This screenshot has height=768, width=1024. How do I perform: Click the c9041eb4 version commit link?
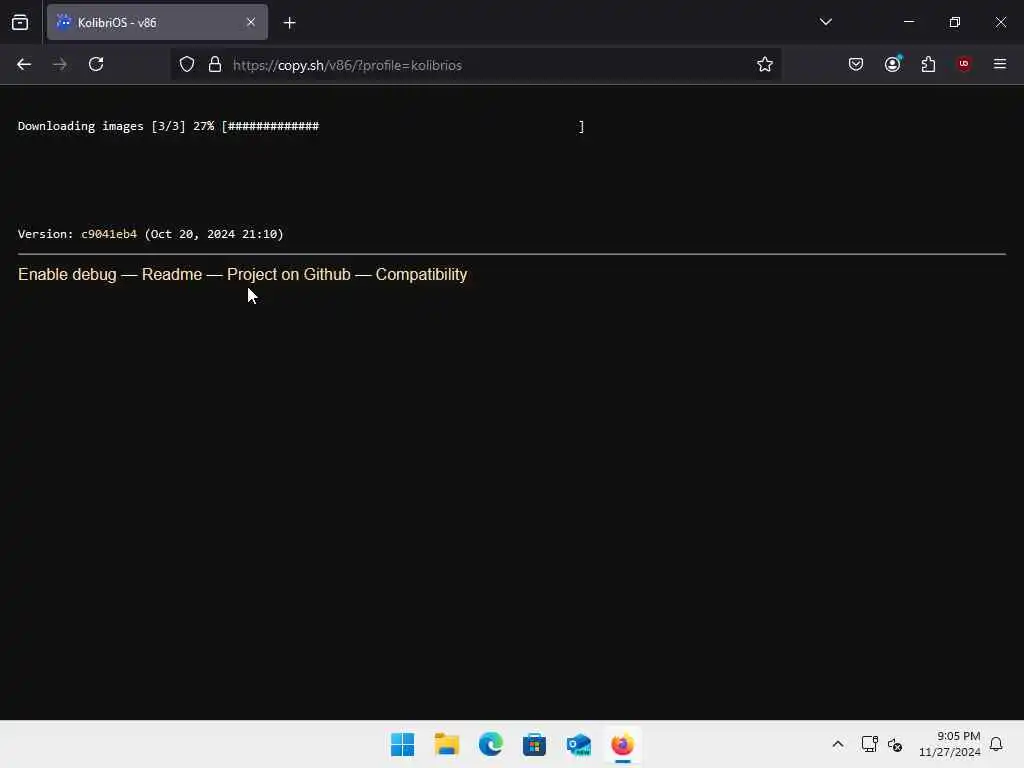(109, 234)
